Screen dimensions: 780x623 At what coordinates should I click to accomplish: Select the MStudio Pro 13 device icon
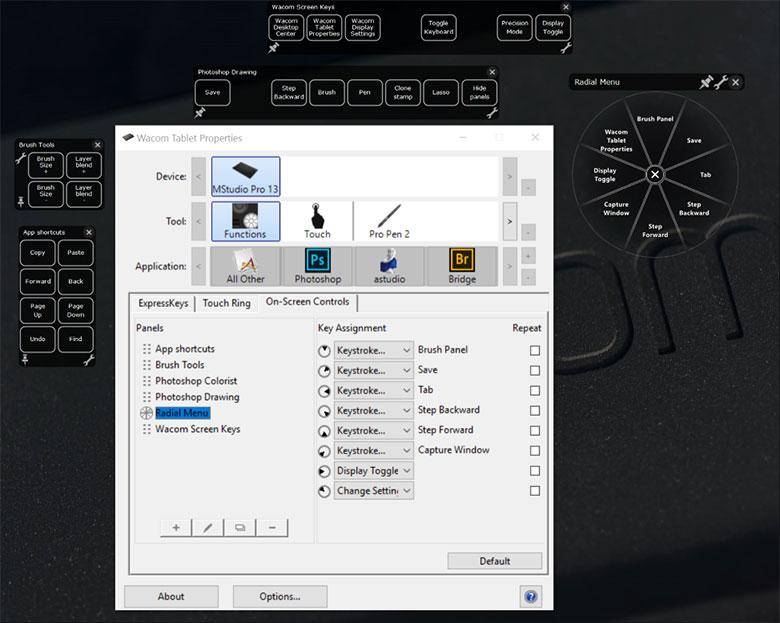click(x=245, y=176)
